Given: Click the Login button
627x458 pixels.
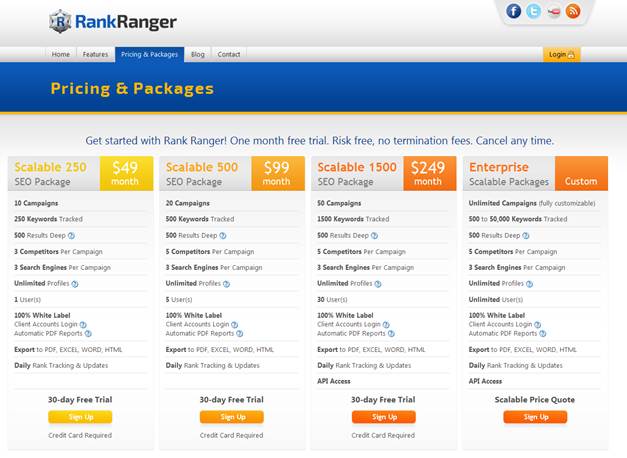Looking at the screenshot, I should point(561,54).
